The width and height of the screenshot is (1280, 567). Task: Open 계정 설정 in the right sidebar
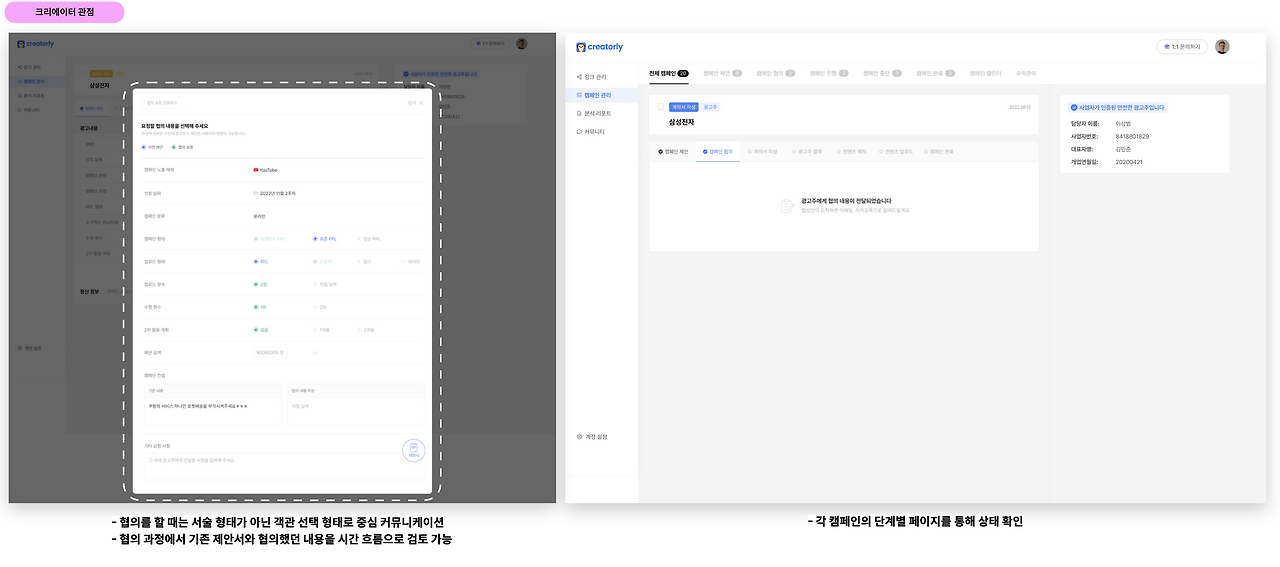tap(592, 436)
